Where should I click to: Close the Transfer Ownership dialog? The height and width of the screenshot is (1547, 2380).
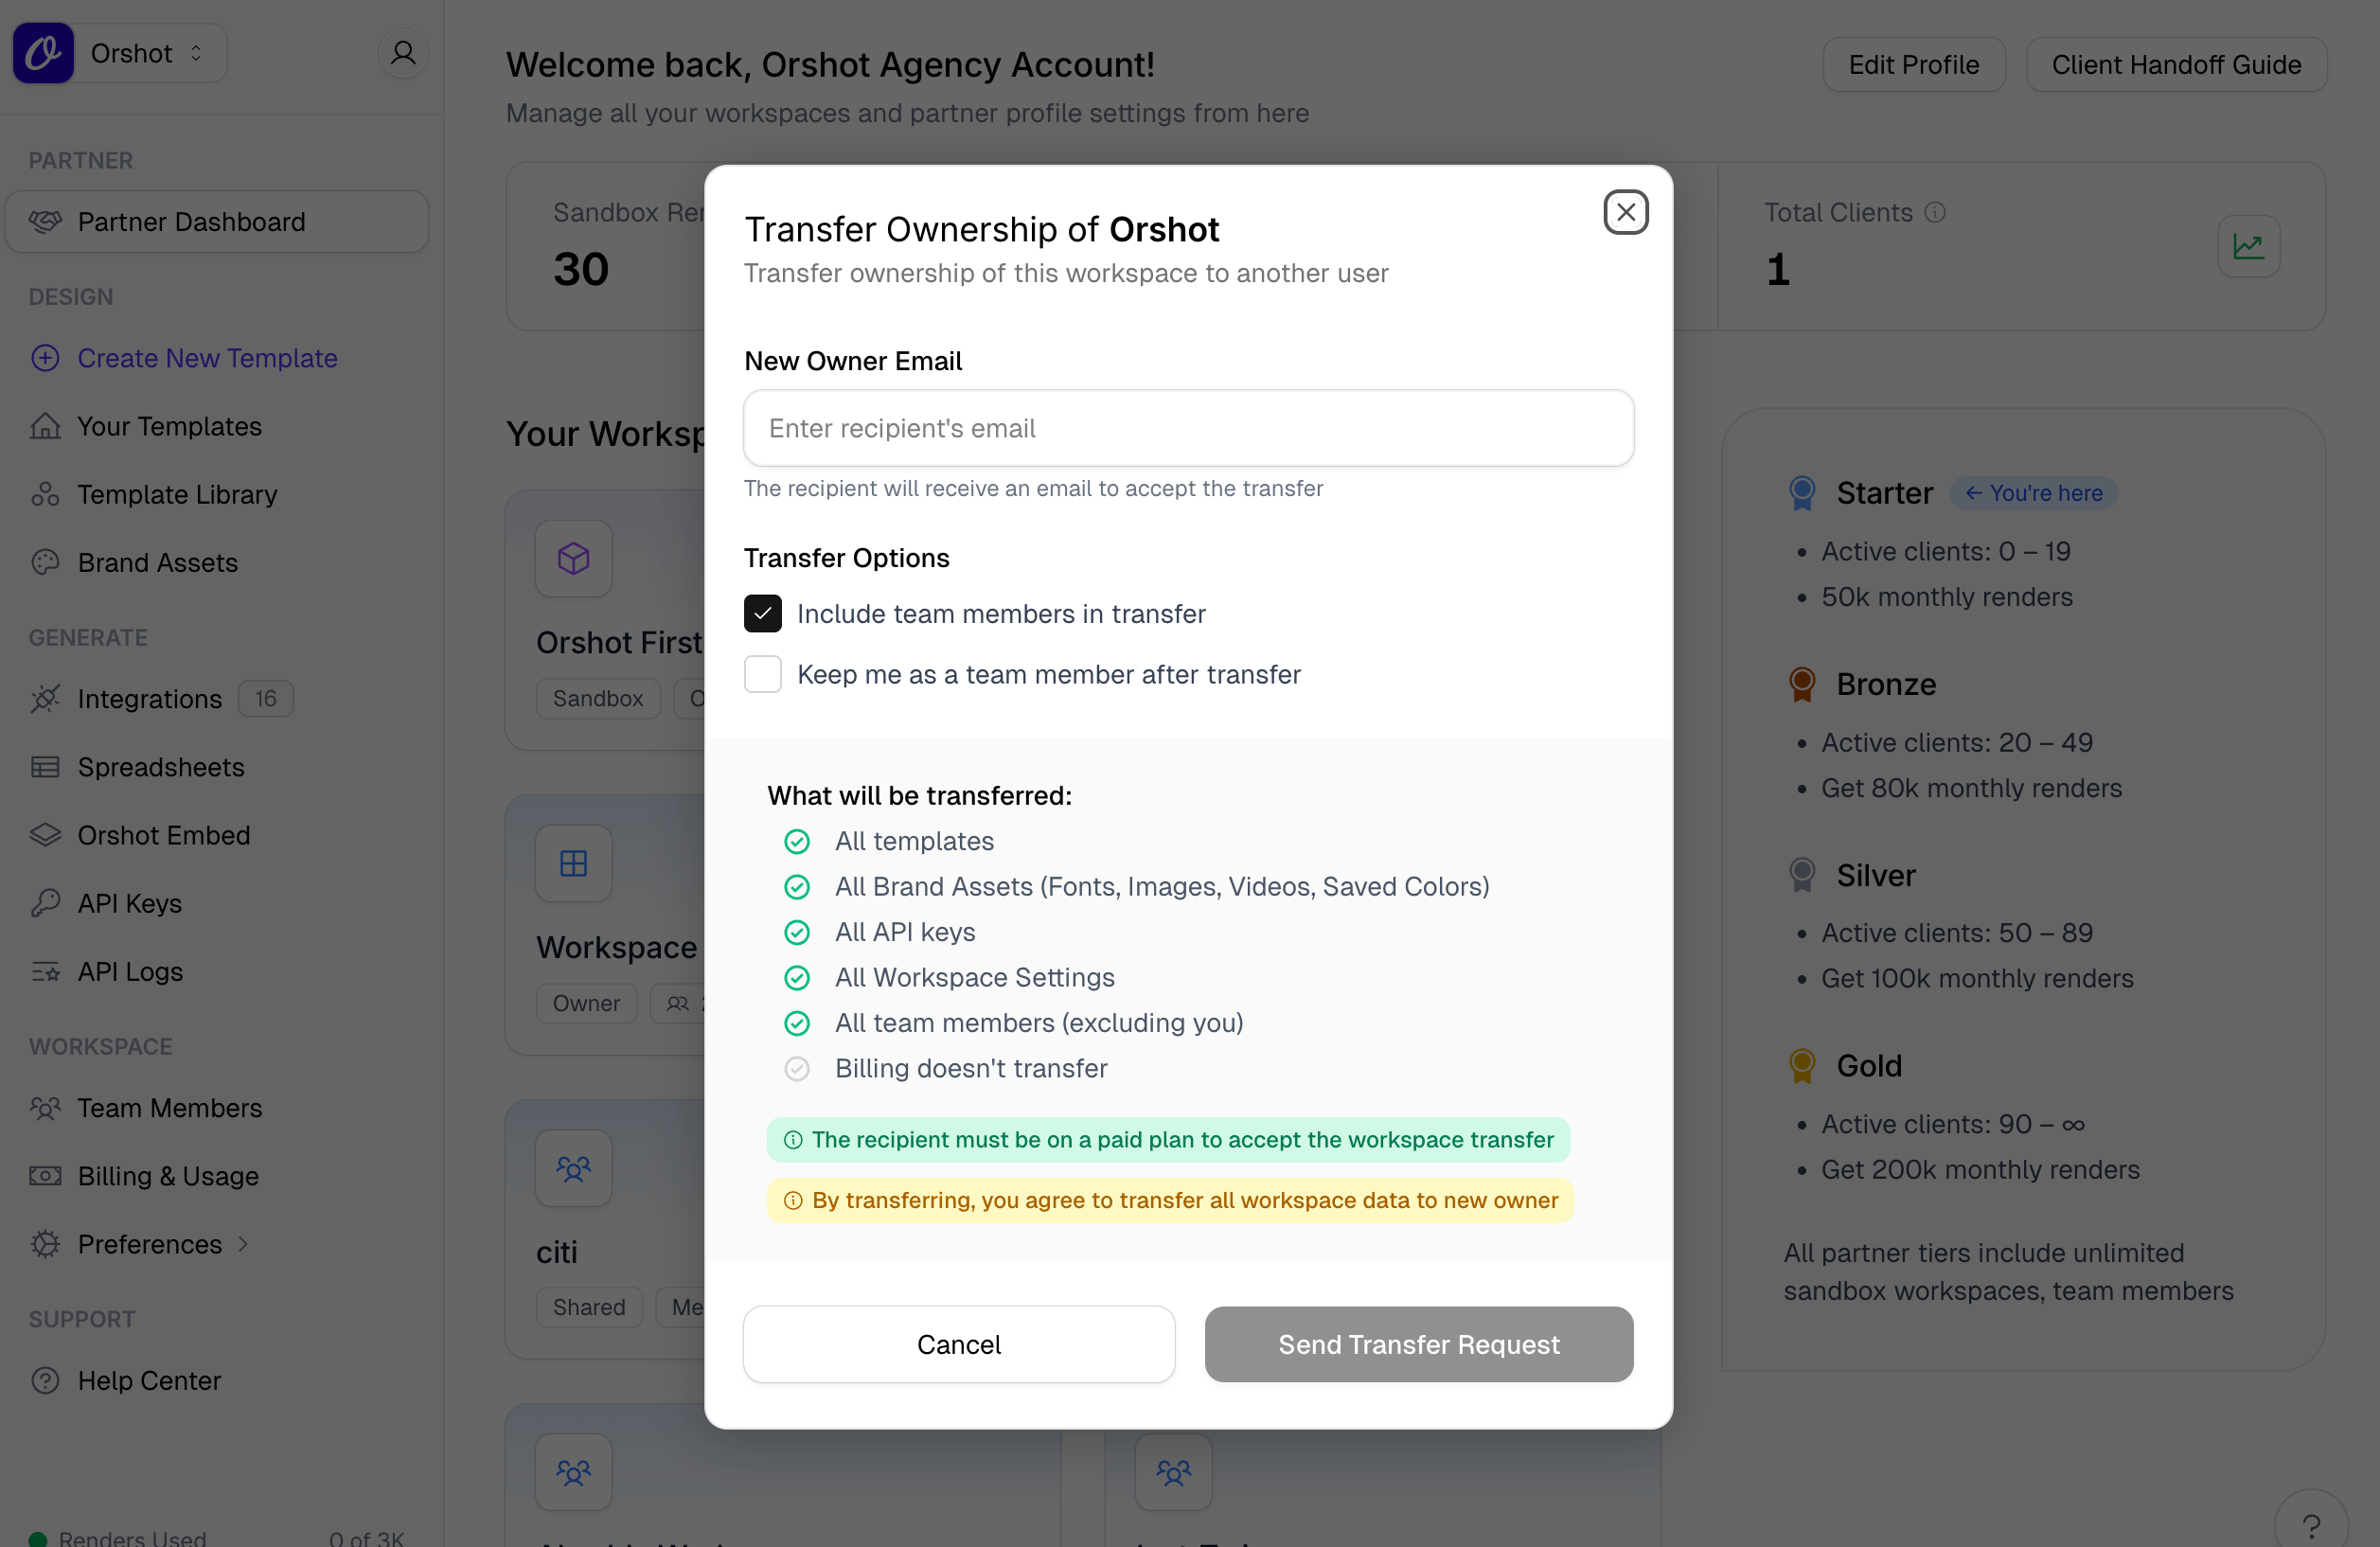pos(1625,212)
